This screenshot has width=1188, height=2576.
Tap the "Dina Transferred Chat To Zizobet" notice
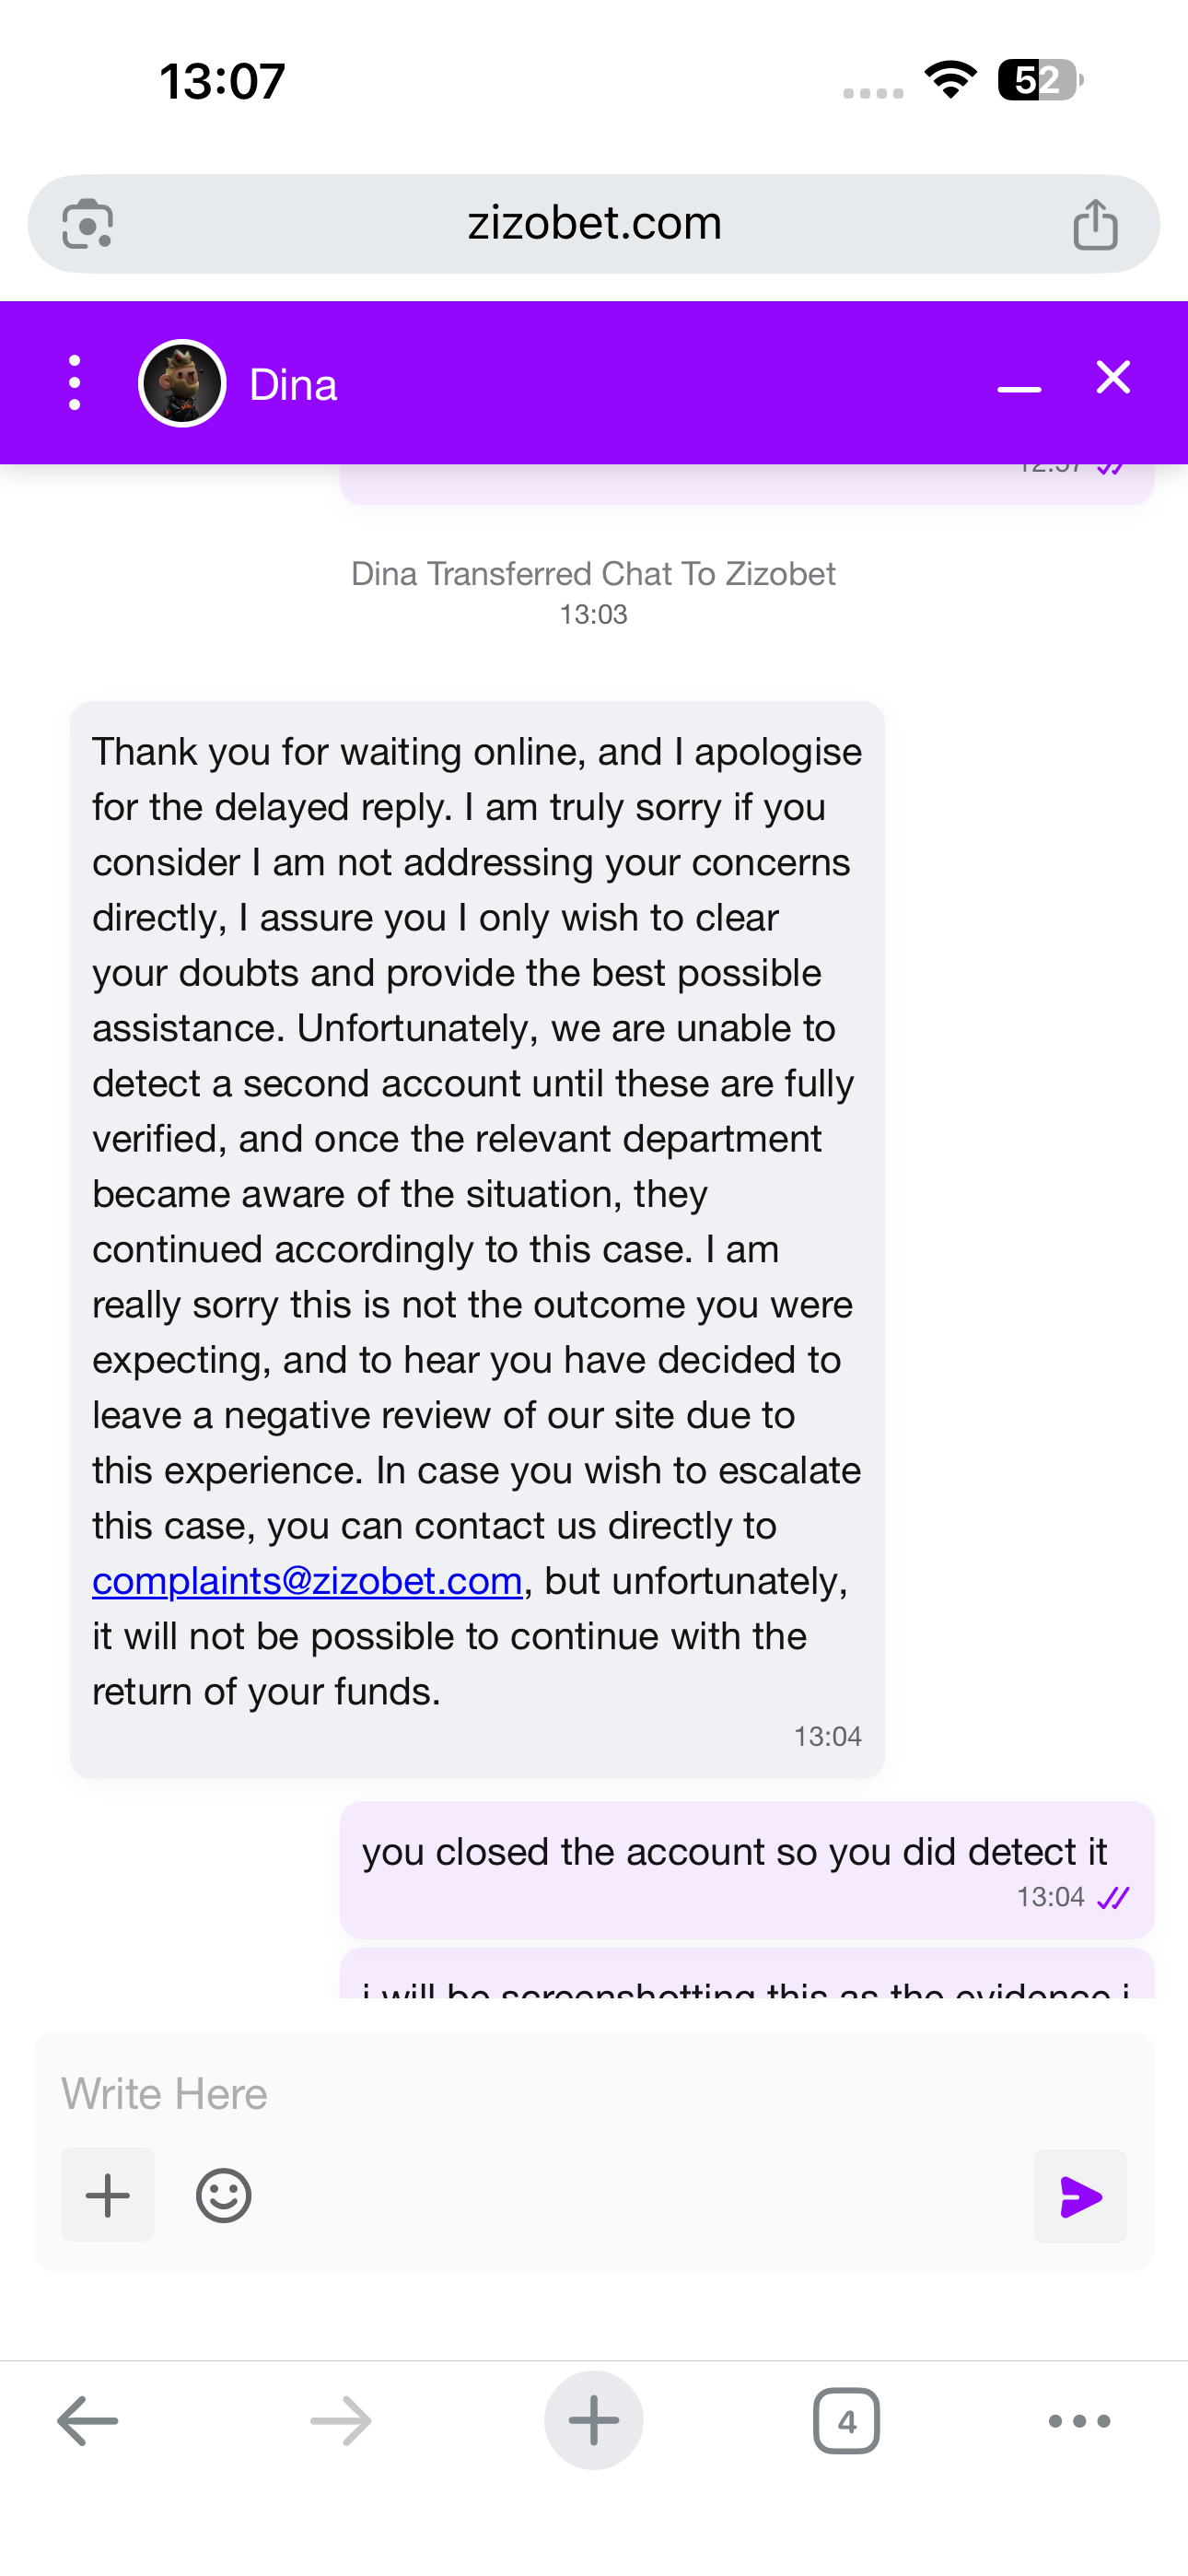point(593,574)
